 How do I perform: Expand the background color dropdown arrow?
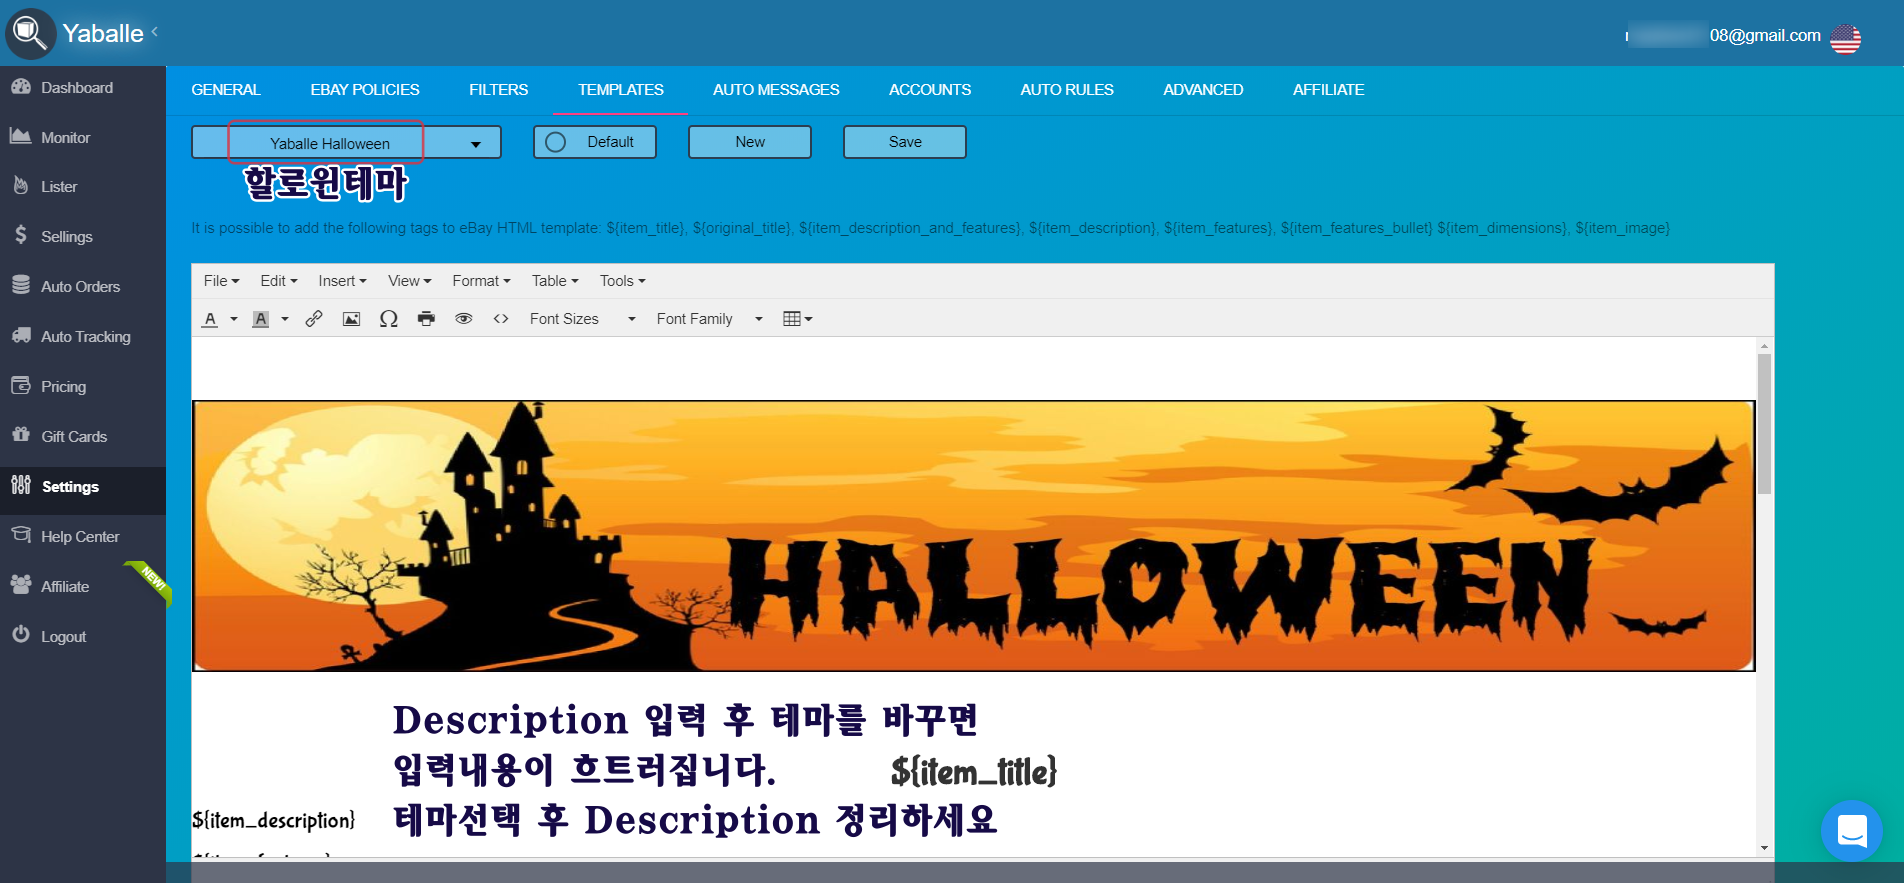click(x=285, y=319)
